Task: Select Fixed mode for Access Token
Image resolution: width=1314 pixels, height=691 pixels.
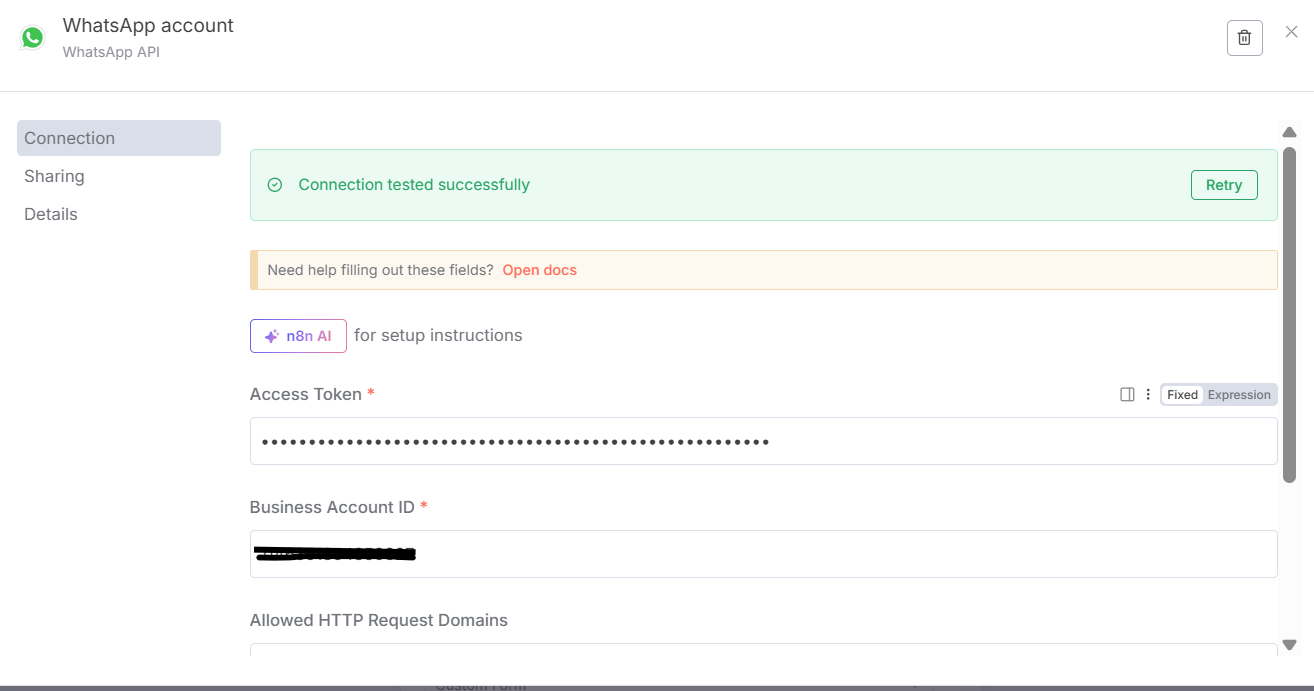Action: point(1182,395)
